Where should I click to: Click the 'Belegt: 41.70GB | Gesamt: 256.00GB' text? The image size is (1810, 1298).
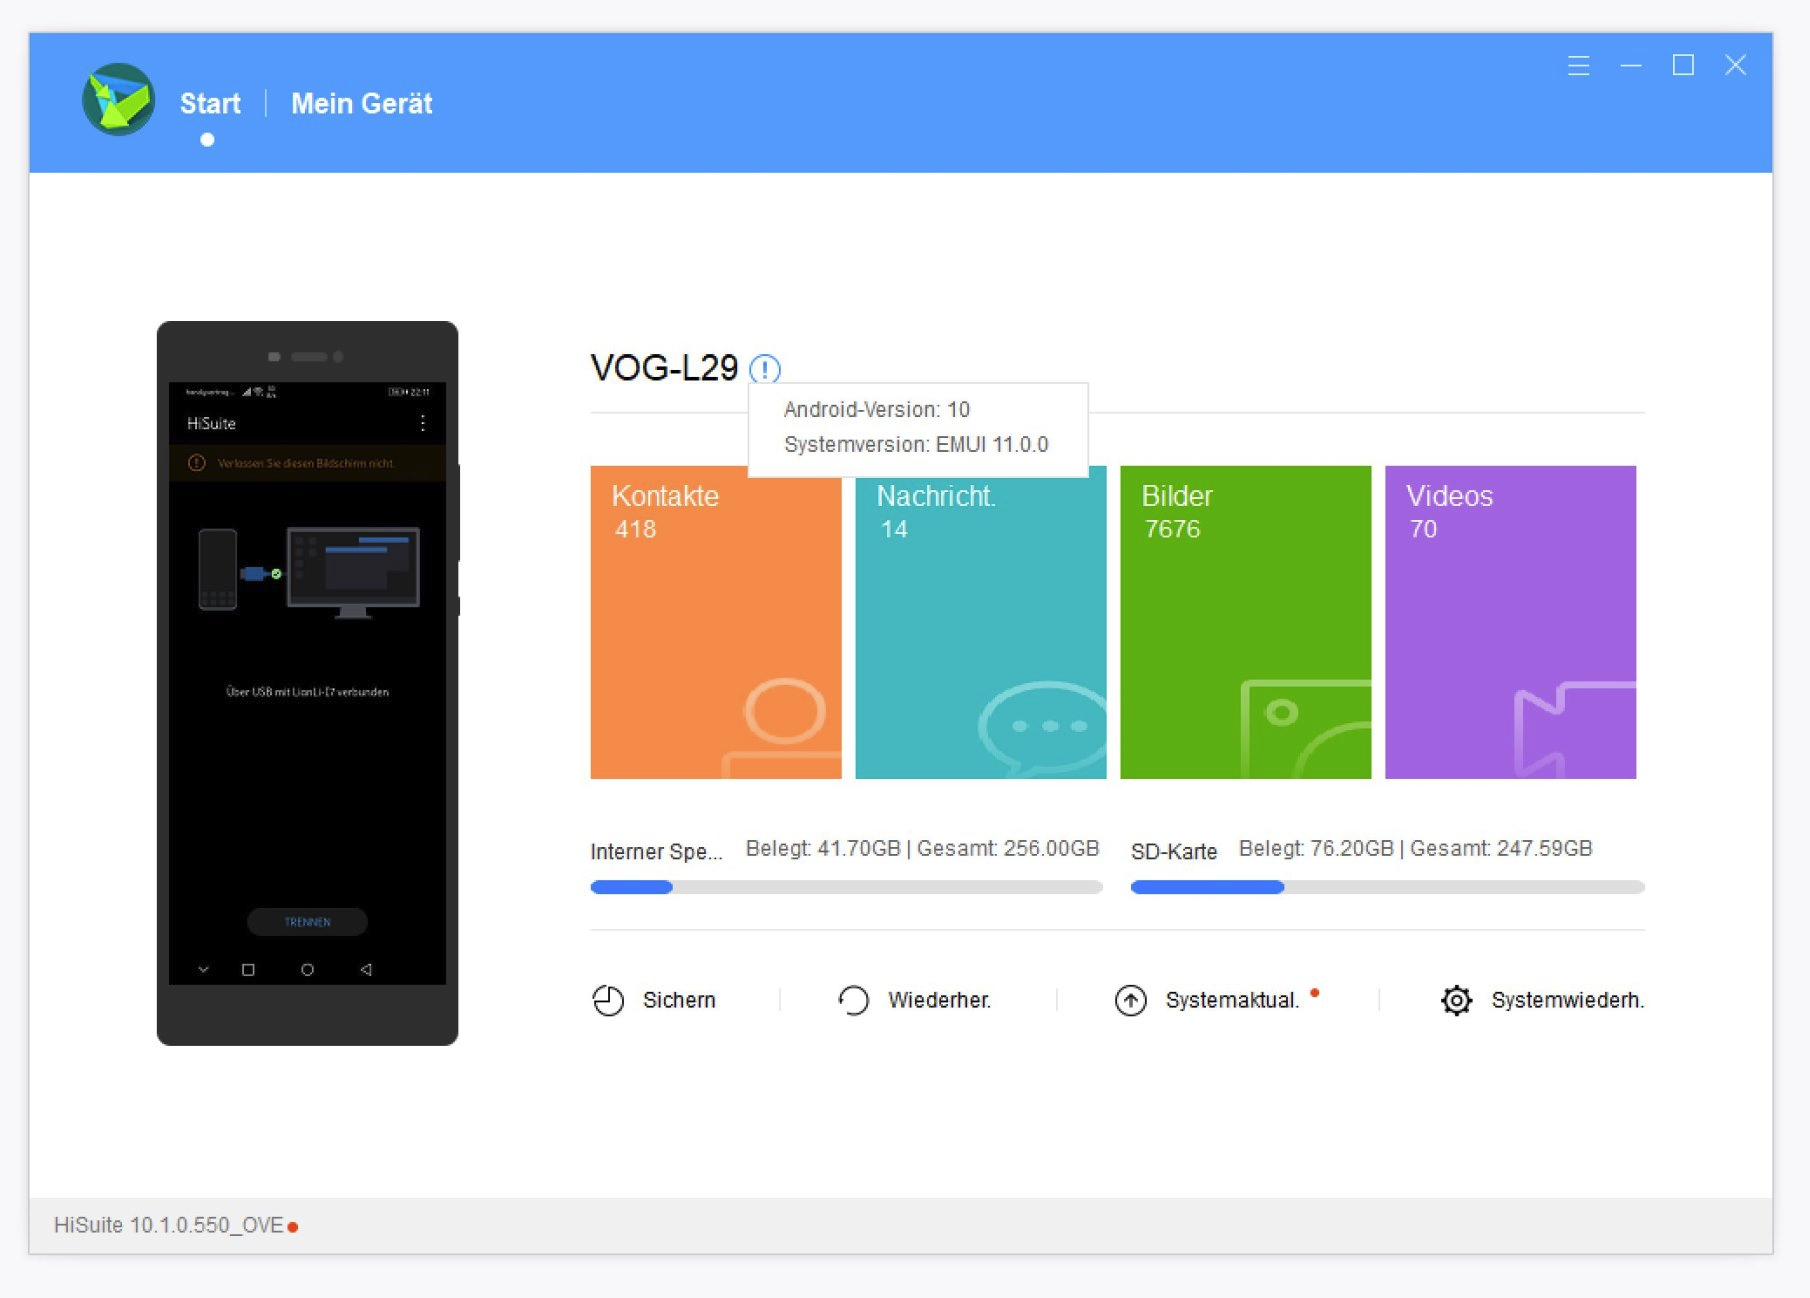922,848
